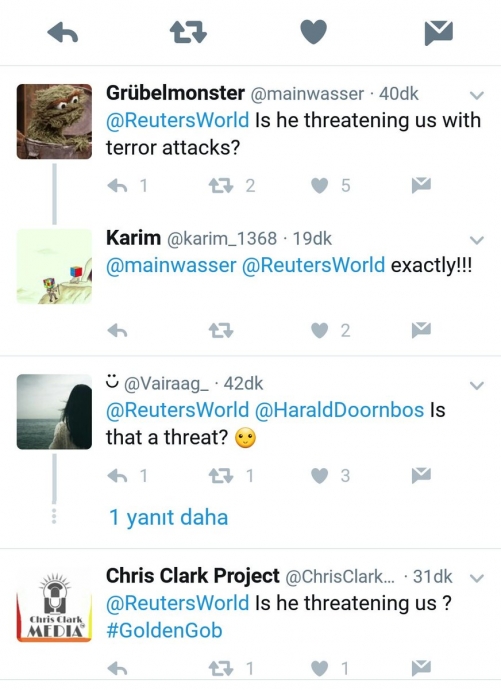Image resolution: width=501 pixels, height=690 pixels.
Task: Open options chevron on Grübelmonster's tweet
Action: tap(477, 95)
